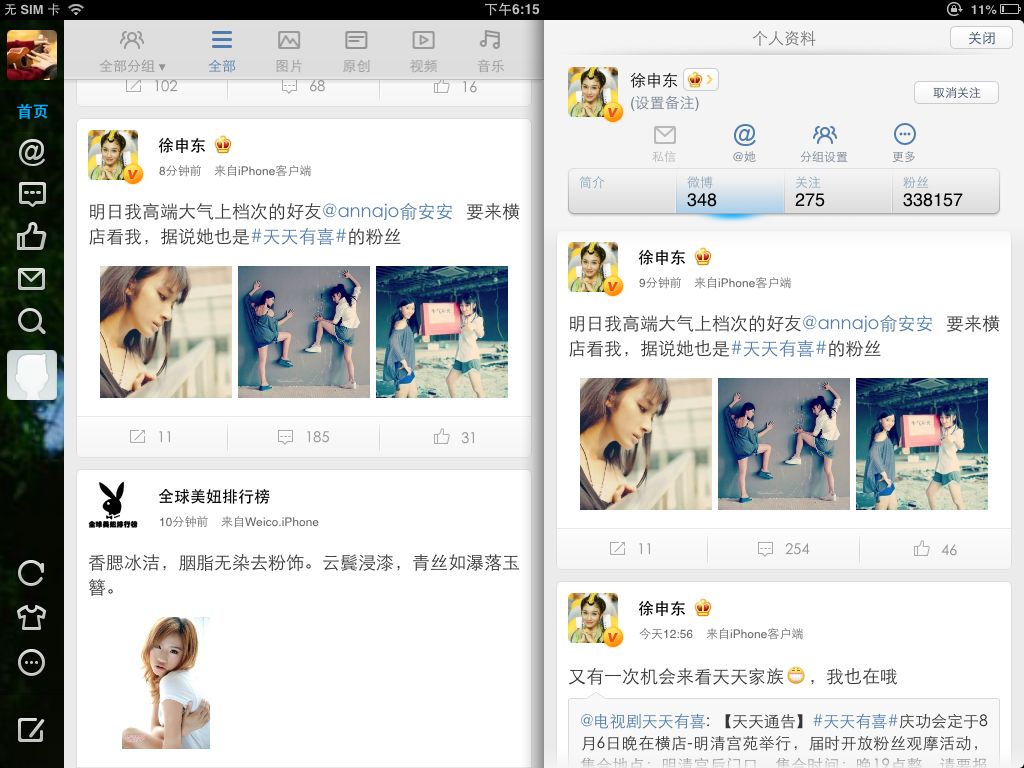1024x768 pixels.
Task: Switch to 微博 348 tab
Action: pyautogui.click(x=730, y=191)
